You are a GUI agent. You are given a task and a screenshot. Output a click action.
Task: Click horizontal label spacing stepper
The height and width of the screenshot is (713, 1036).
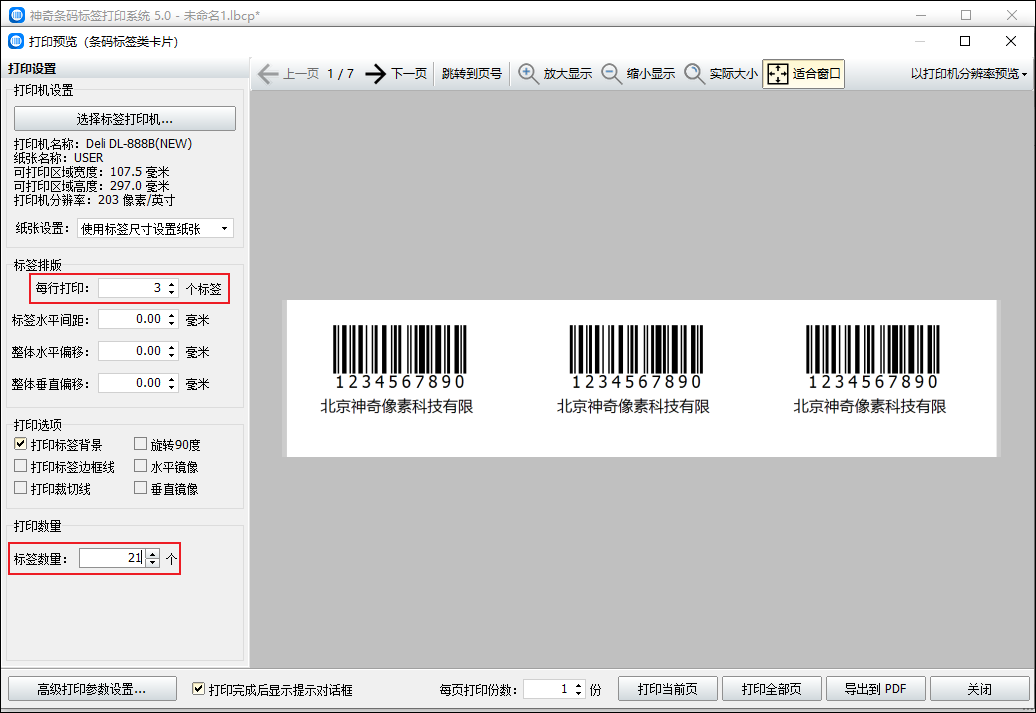click(172, 319)
